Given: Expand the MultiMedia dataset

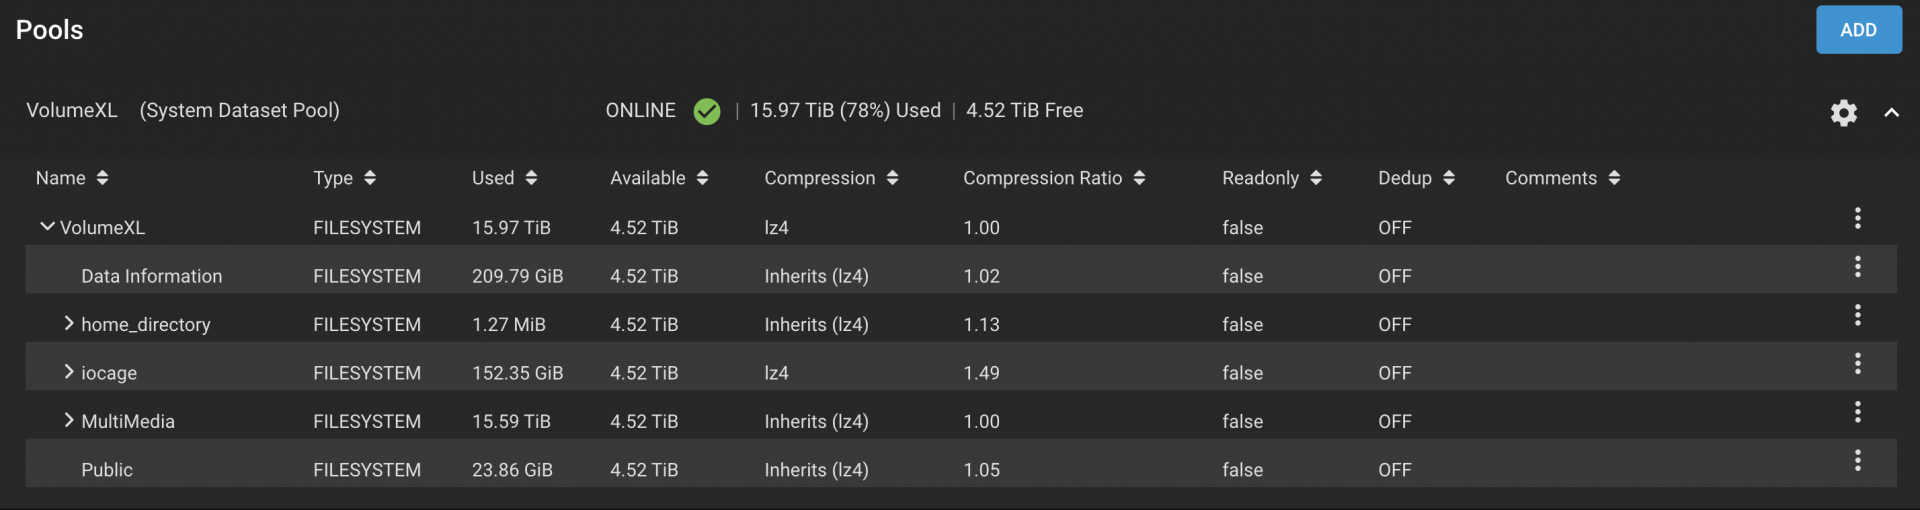Looking at the screenshot, I should 68,420.
